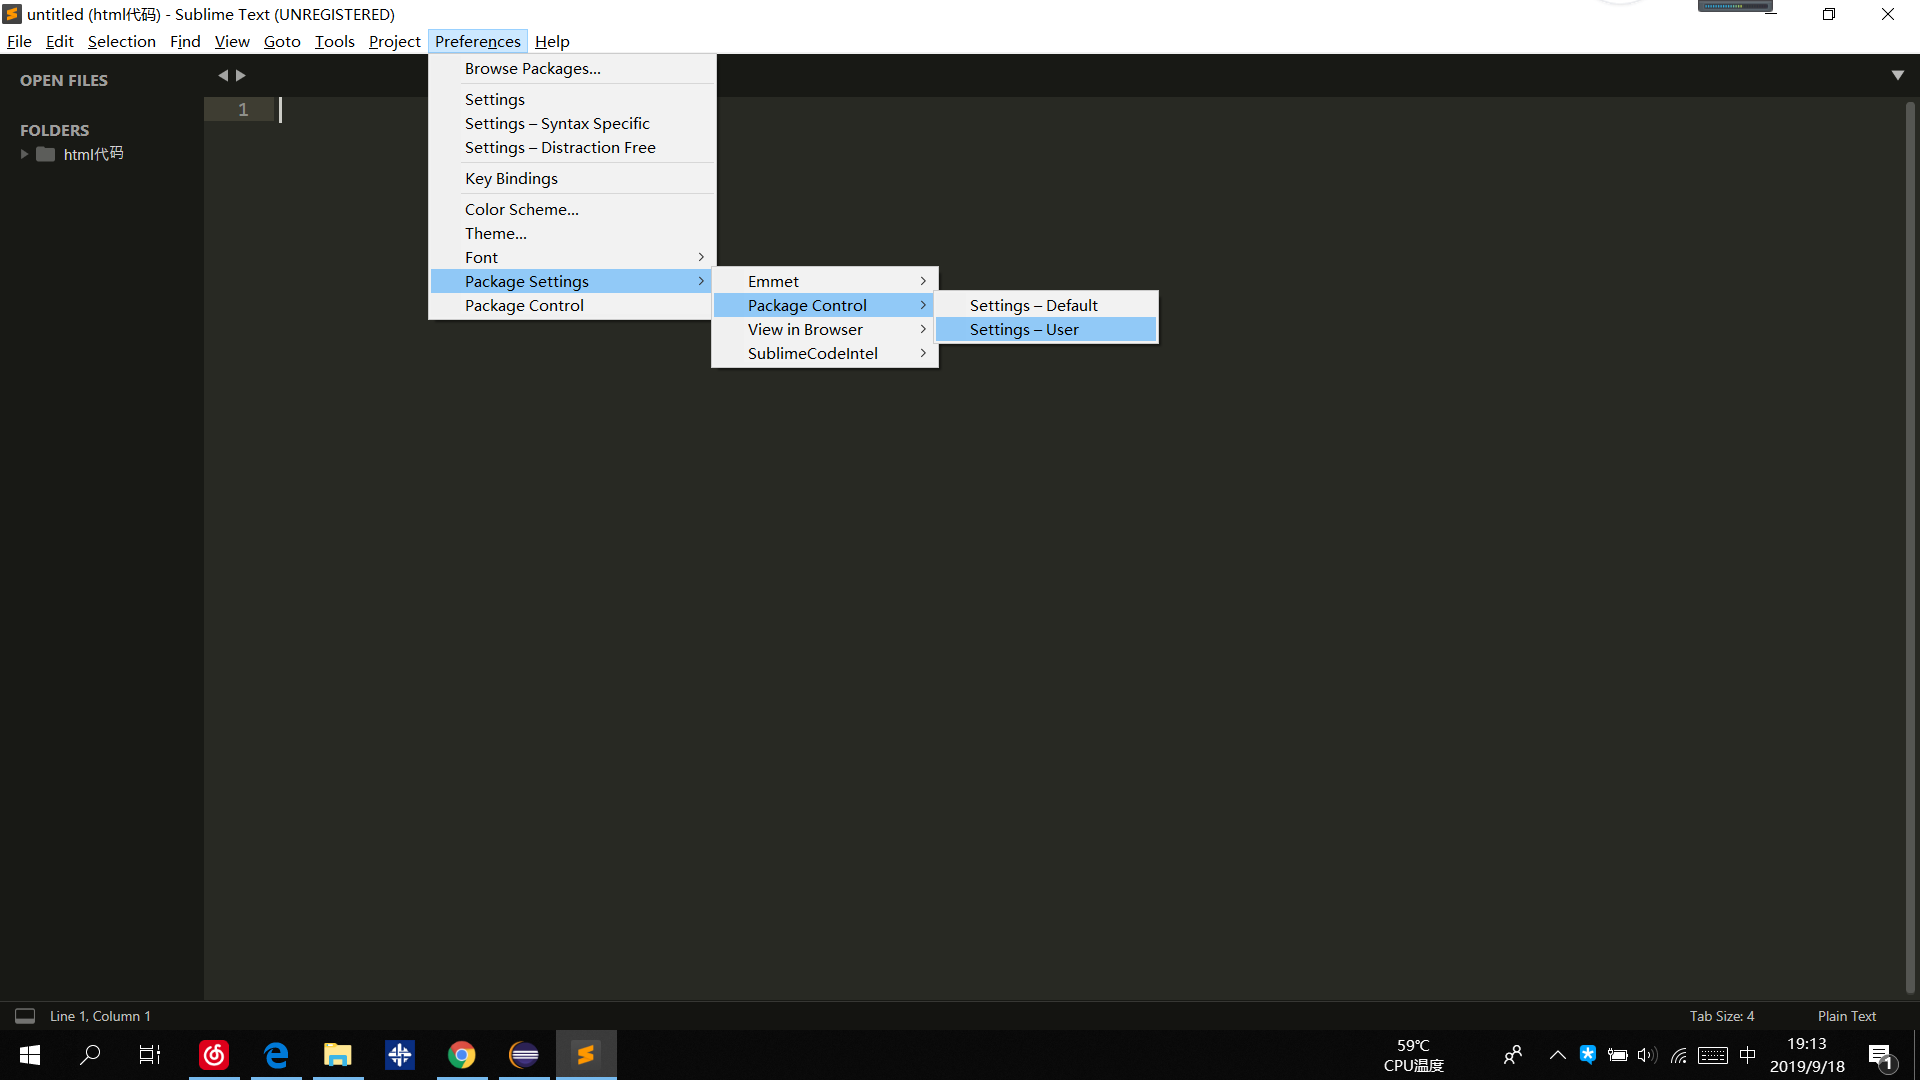Viewport: 1920px width, 1080px height.
Task: Click the editor vertical scrollbar
Action: [x=1910, y=548]
